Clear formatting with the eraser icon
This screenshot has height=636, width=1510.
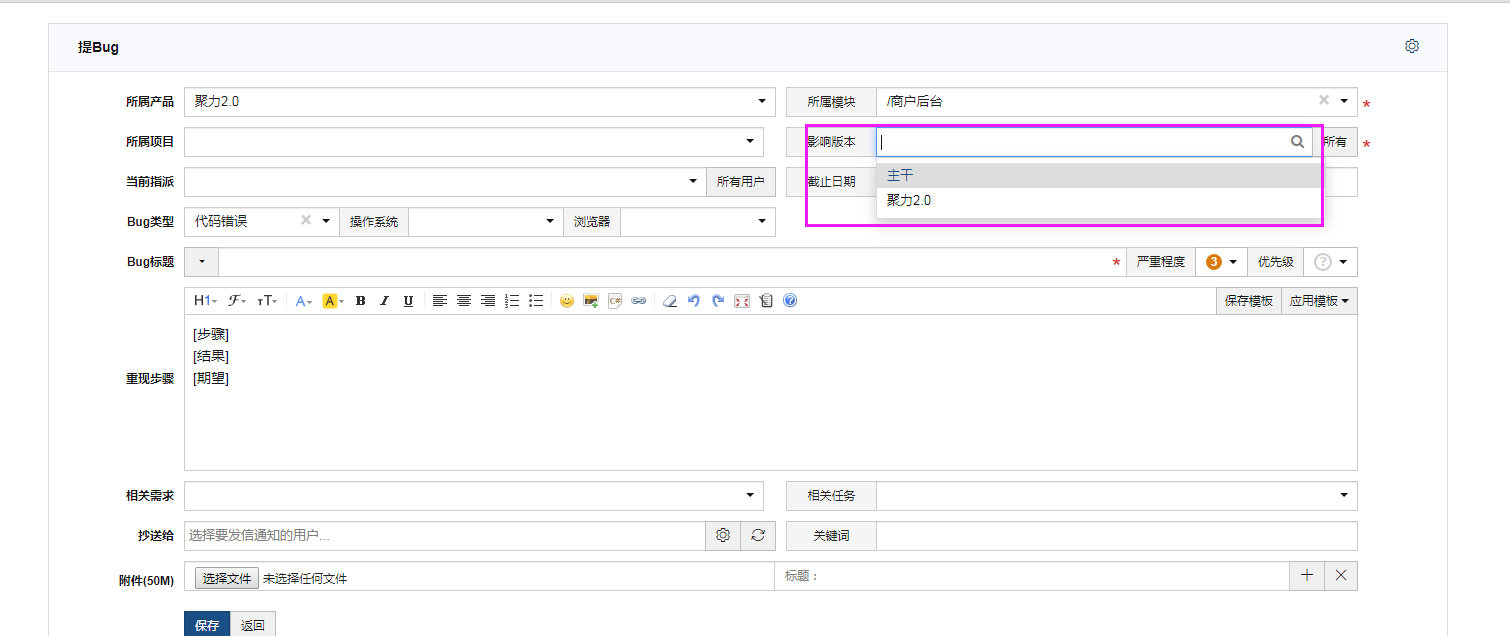(x=670, y=301)
